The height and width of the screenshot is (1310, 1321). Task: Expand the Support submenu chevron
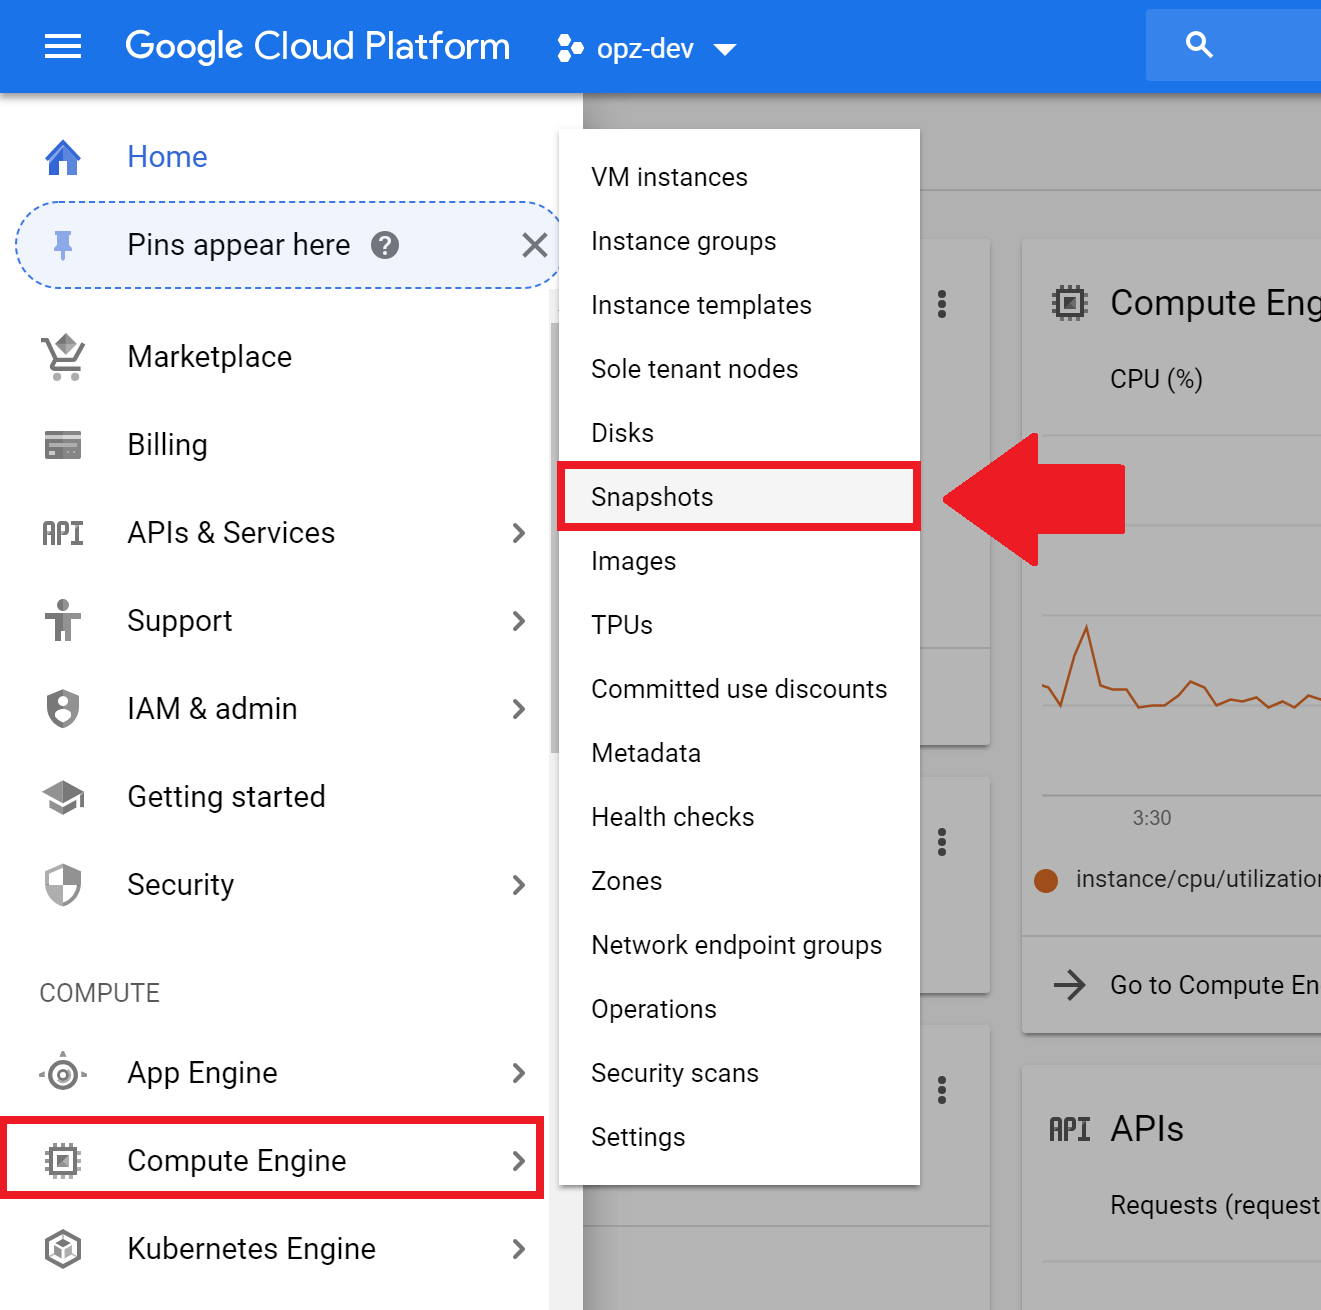click(518, 621)
